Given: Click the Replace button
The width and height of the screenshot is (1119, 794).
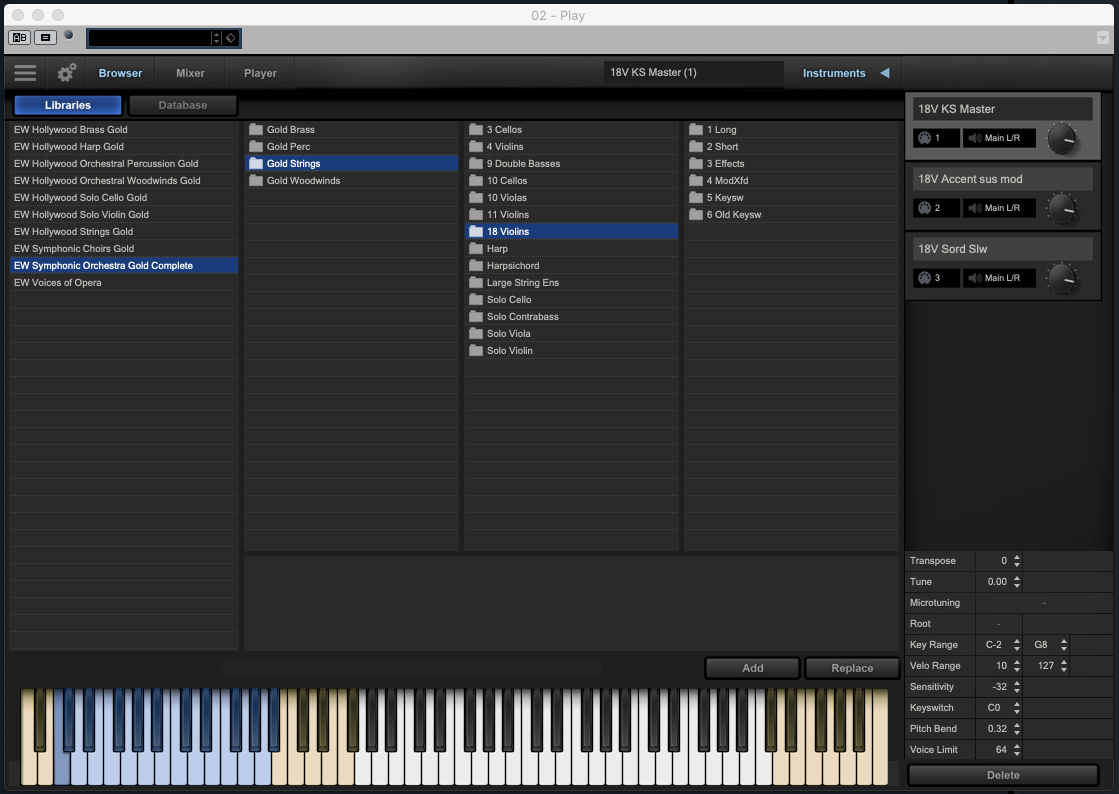Looking at the screenshot, I should click(x=852, y=668).
